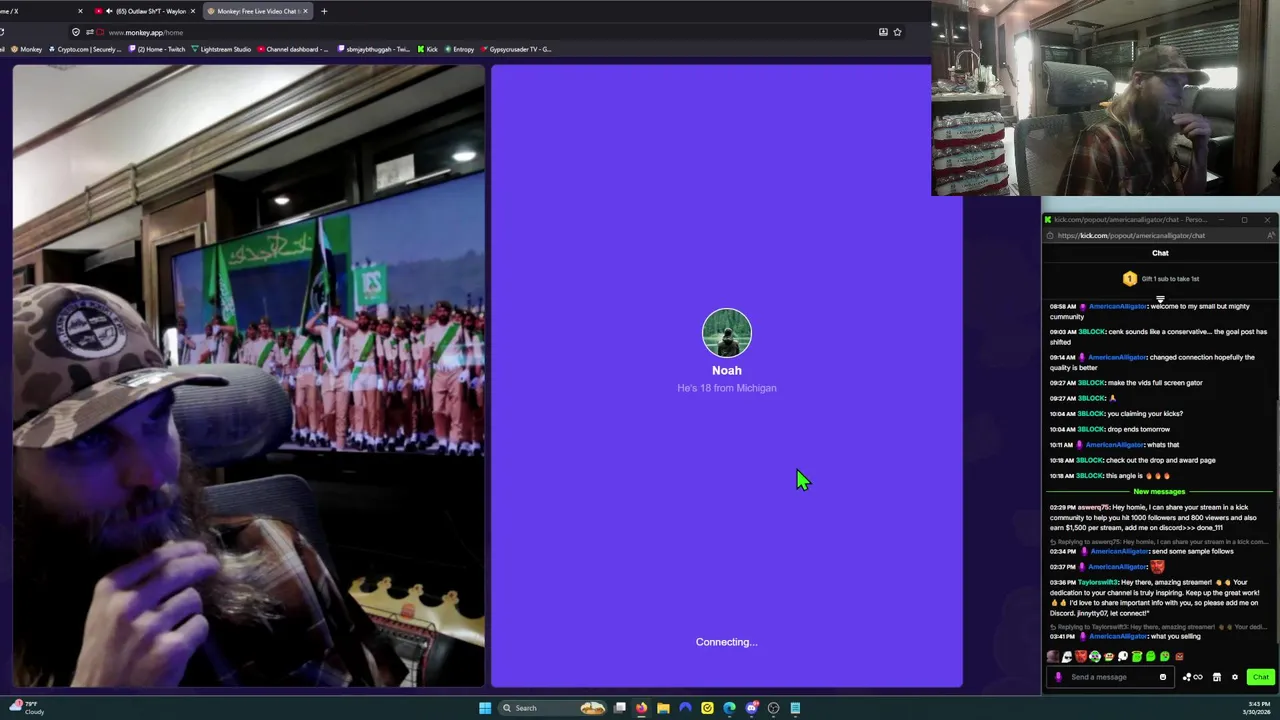
Task: Click Noah's profile avatar
Action: pos(727,333)
